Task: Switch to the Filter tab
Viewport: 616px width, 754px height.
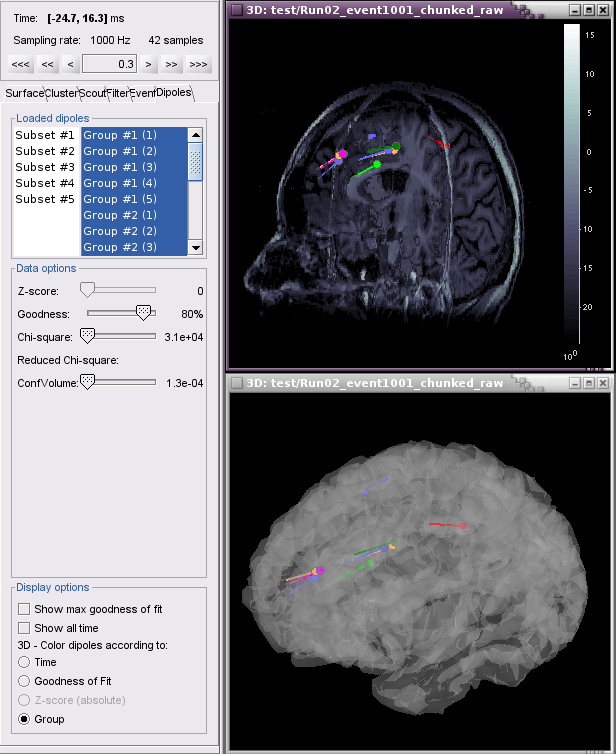Action: click(117, 93)
